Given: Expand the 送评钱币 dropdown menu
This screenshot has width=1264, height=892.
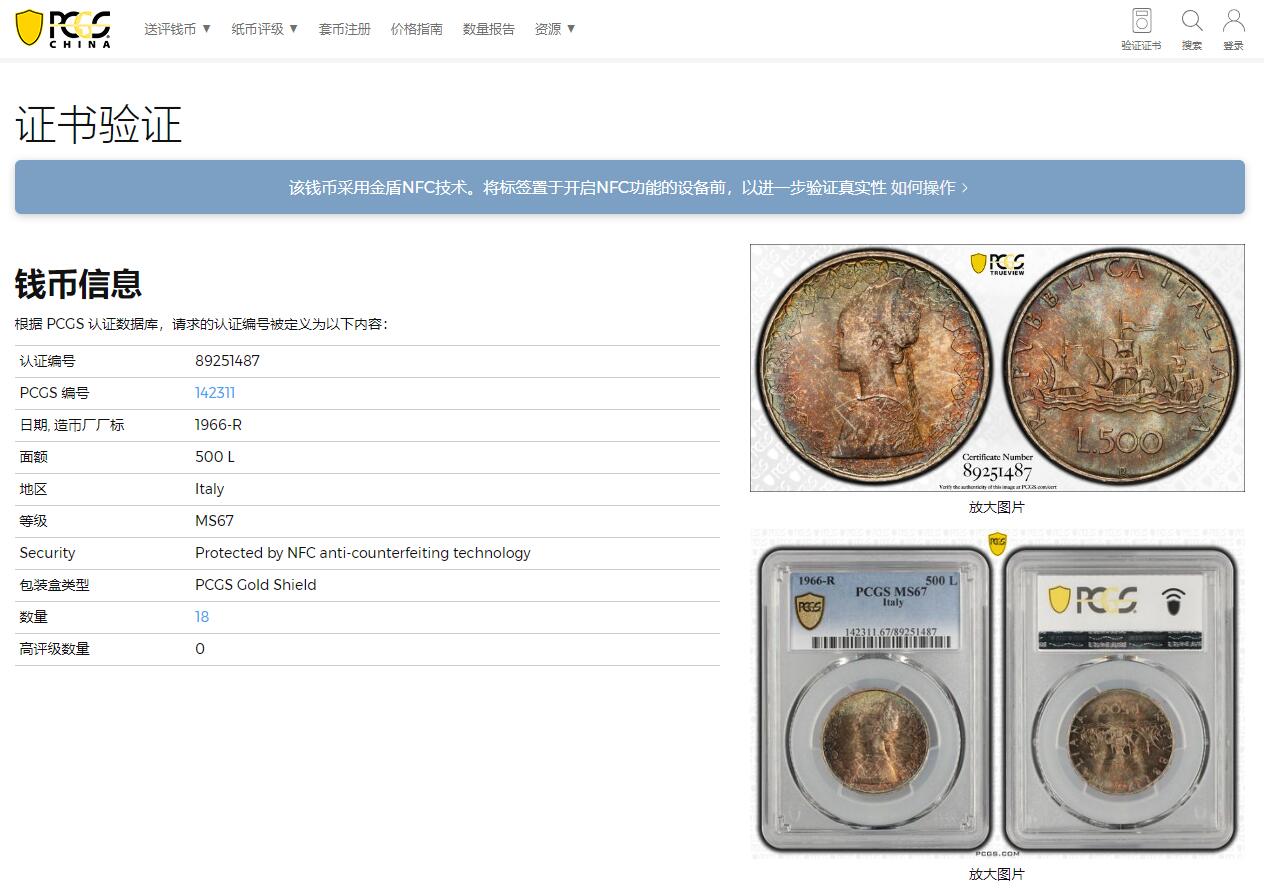Looking at the screenshot, I should [178, 29].
